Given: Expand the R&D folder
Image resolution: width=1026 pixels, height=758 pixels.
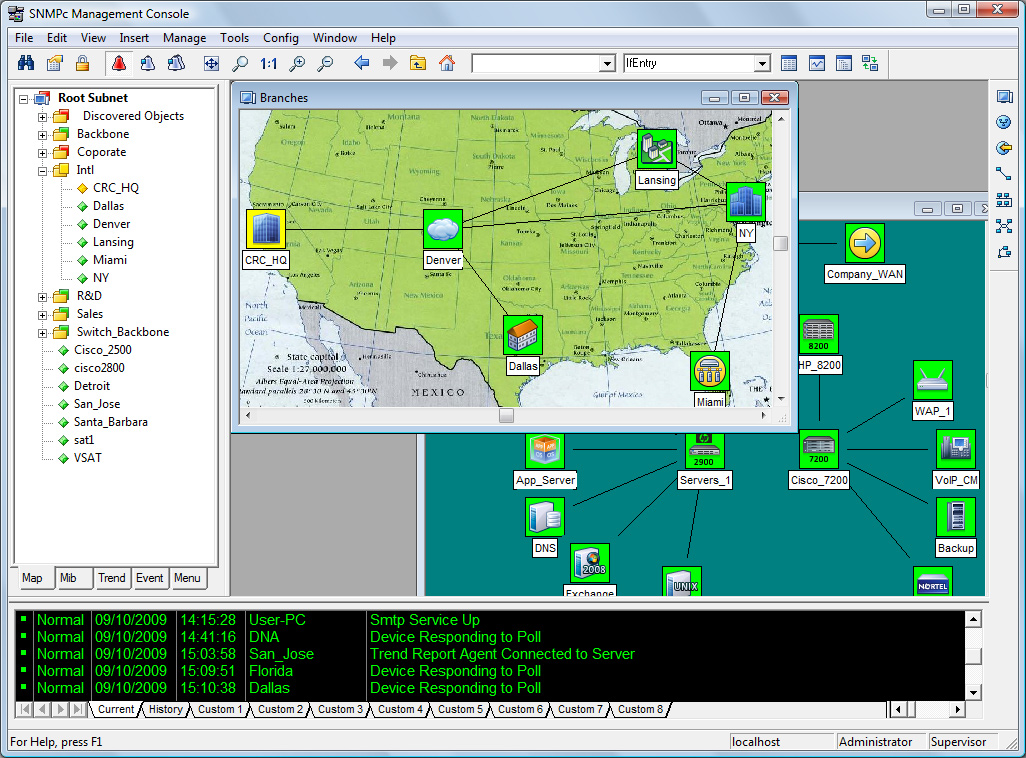Looking at the screenshot, I should pyautogui.click(x=43, y=297).
